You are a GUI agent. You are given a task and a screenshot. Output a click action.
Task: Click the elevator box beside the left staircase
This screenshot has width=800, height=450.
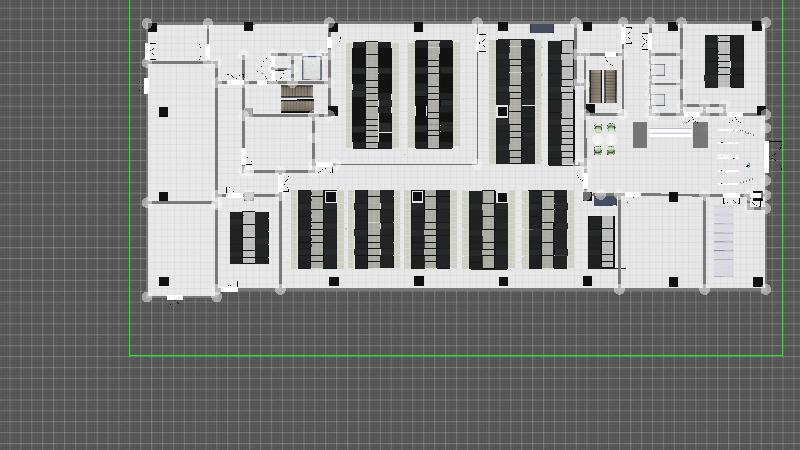coord(311,68)
